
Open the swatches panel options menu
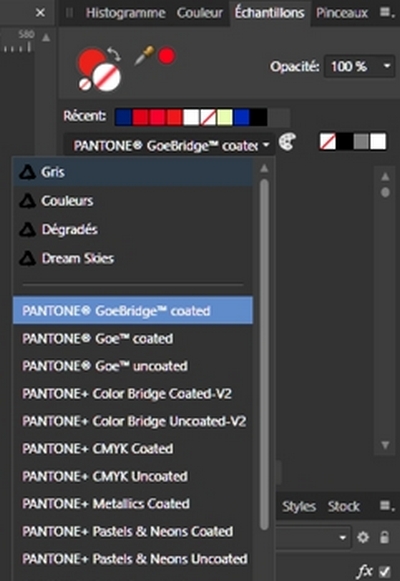tap(387, 13)
